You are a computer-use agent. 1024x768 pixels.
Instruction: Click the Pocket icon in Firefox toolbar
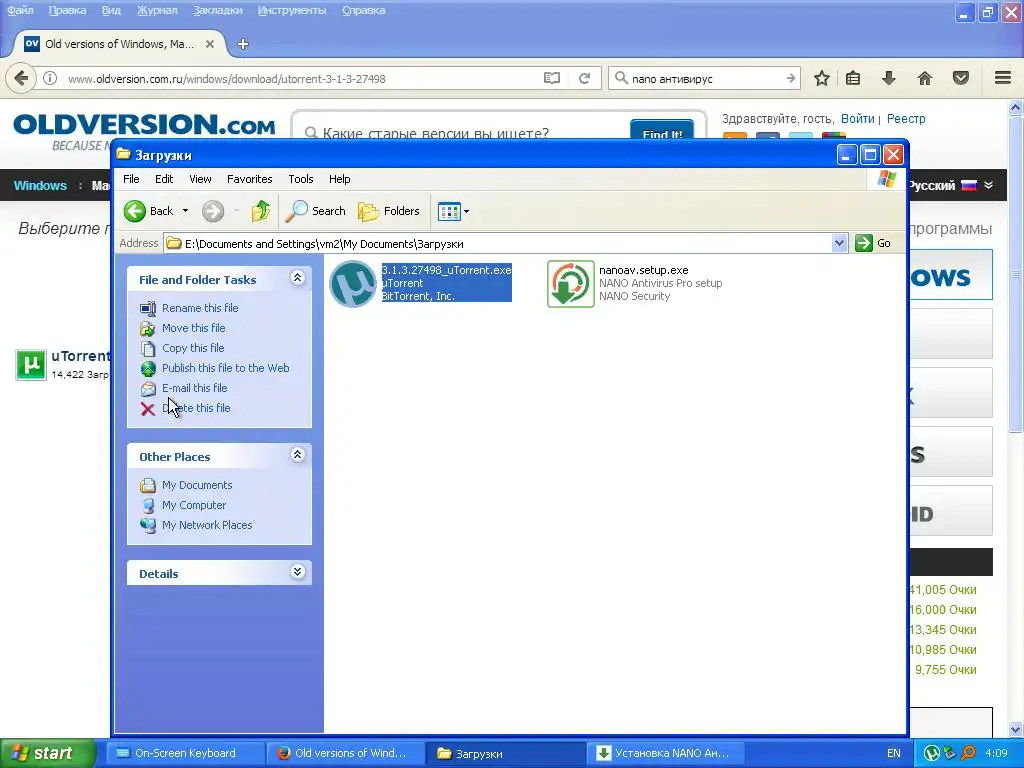pos(961,78)
